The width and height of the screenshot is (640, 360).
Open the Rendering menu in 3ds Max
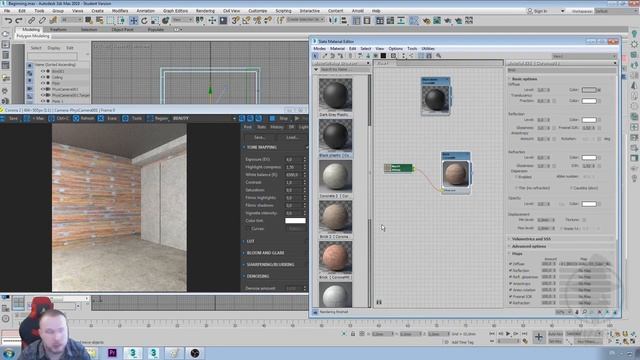point(205,11)
